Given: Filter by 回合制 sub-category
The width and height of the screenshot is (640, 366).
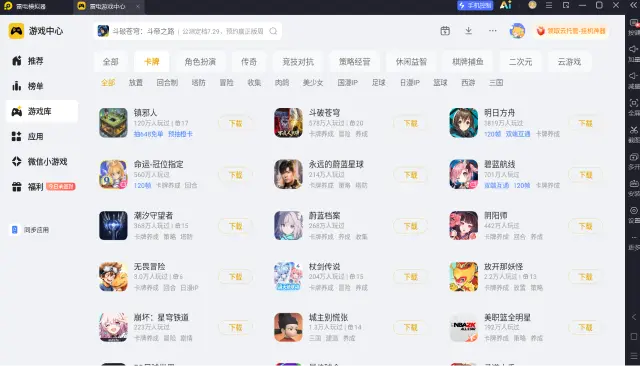Looking at the screenshot, I should 167,83.
